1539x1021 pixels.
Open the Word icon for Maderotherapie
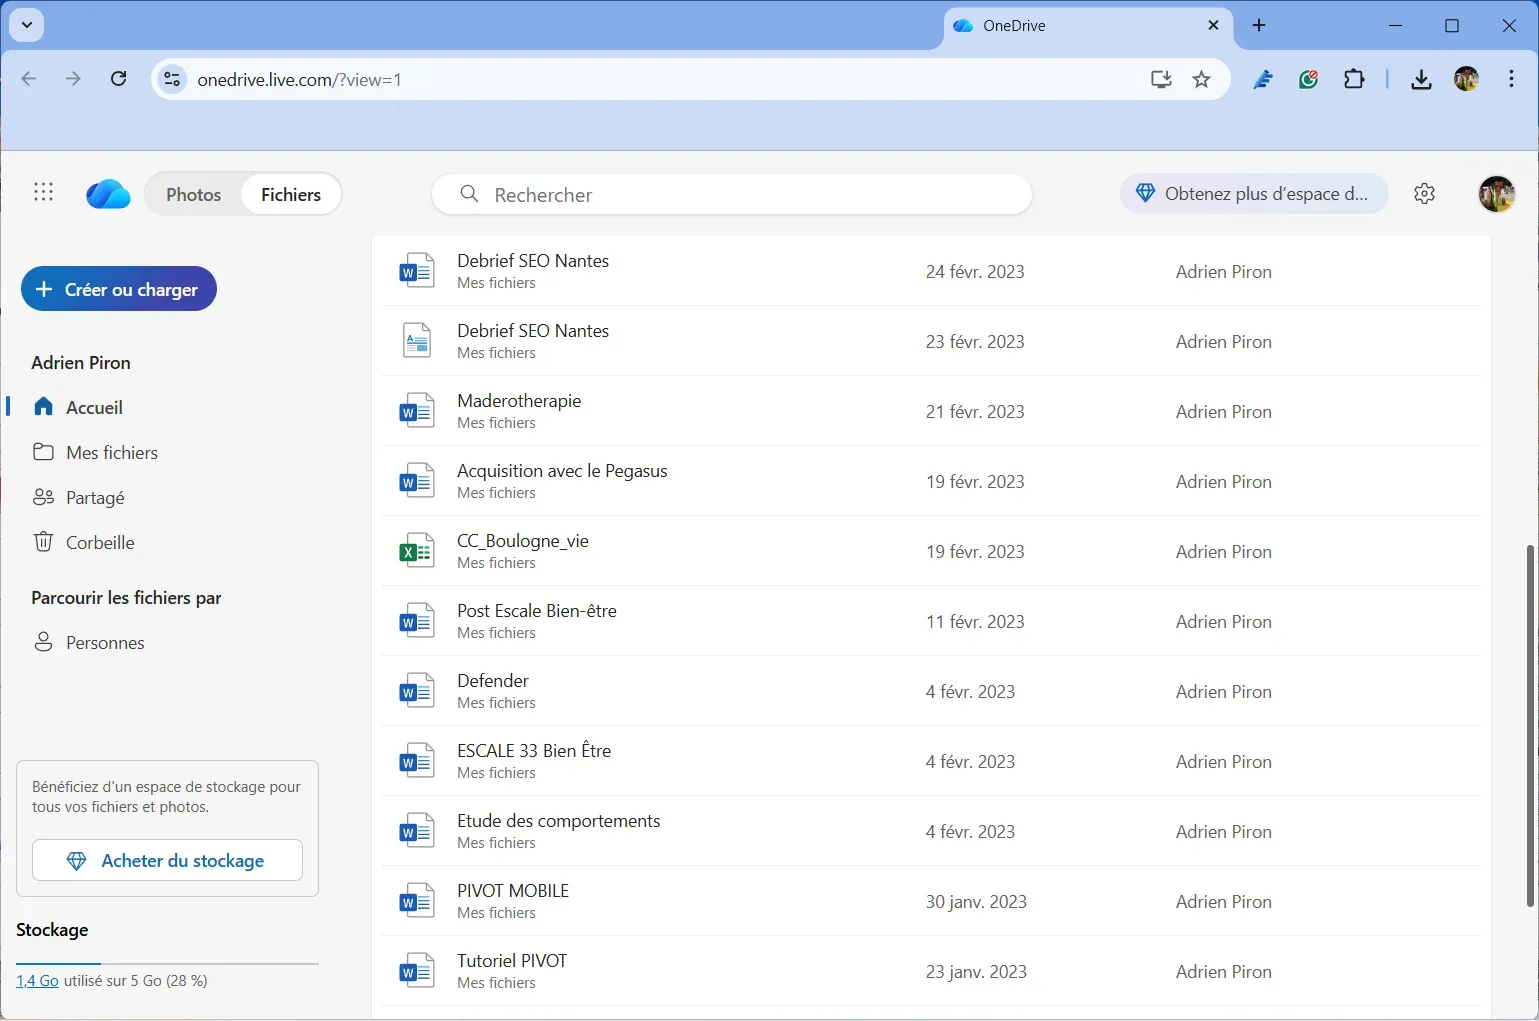[x=416, y=410]
